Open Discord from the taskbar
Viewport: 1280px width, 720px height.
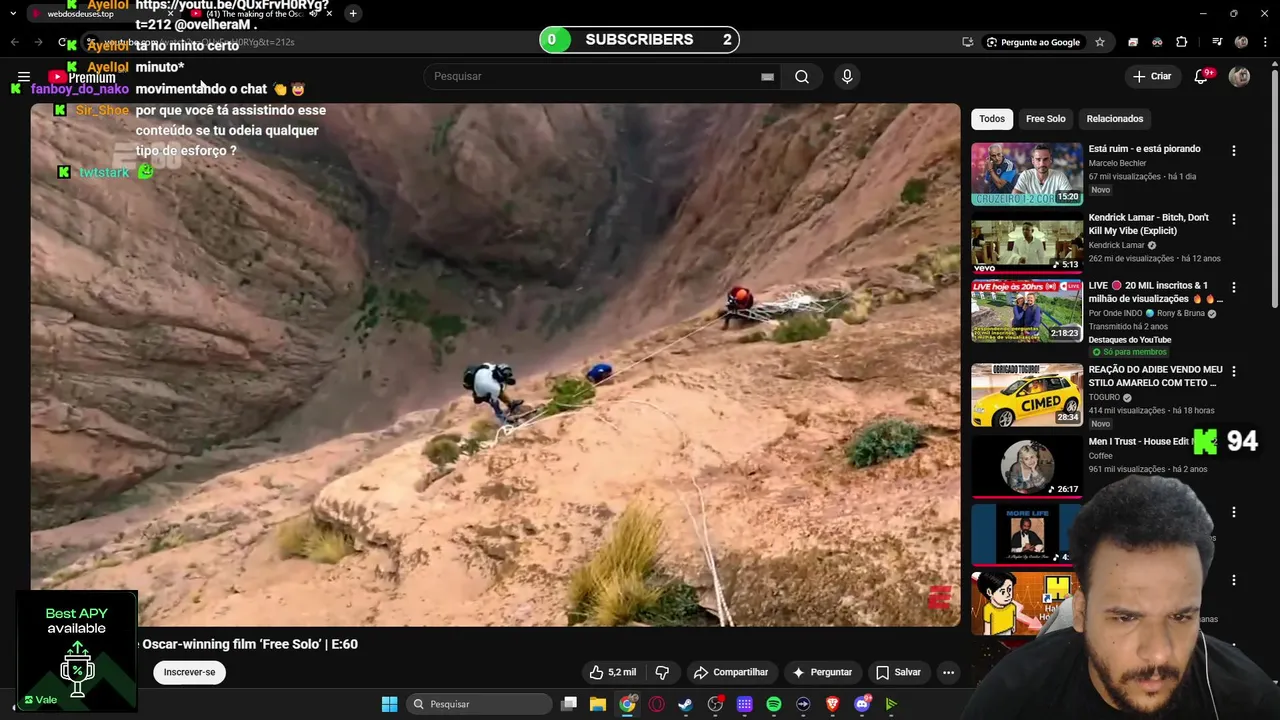point(862,704)
